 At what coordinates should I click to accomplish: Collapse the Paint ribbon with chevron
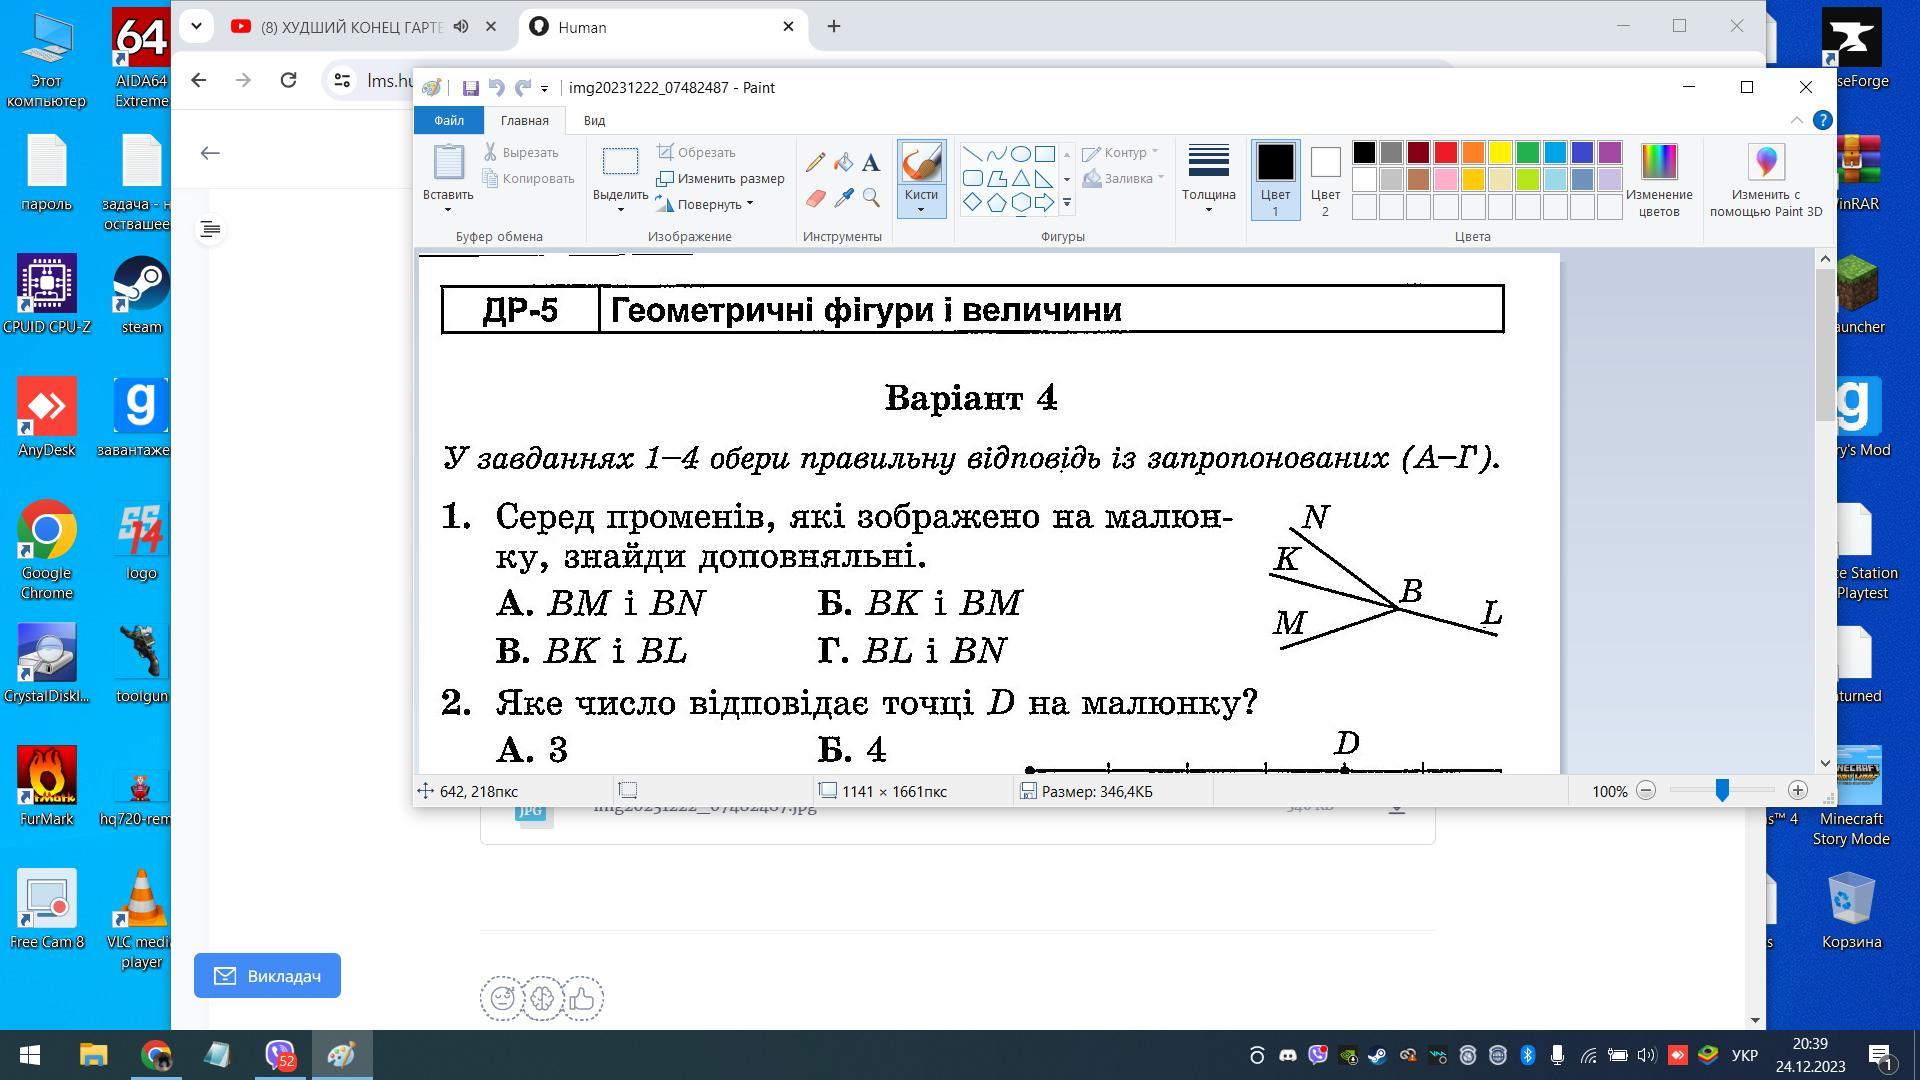[x=1796, y=120]
